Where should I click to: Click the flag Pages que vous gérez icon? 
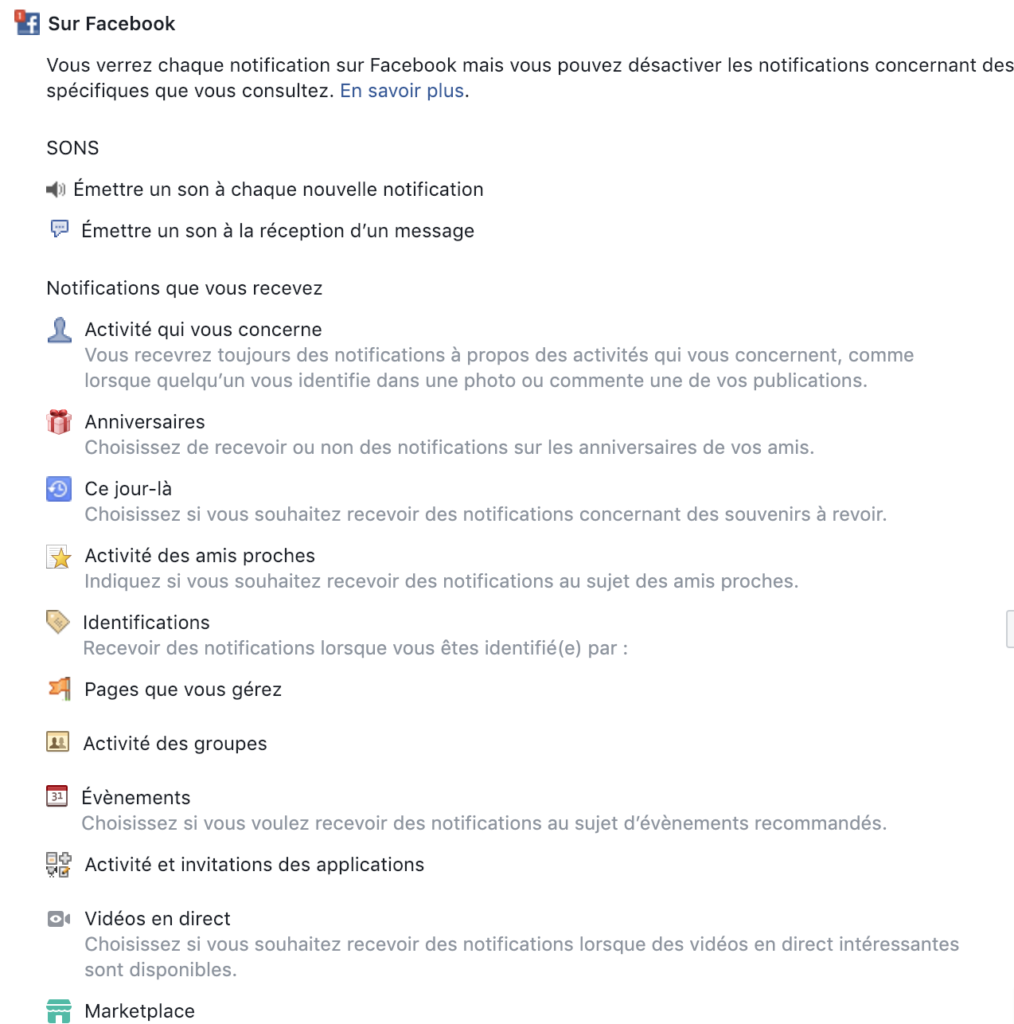point(59,689)
